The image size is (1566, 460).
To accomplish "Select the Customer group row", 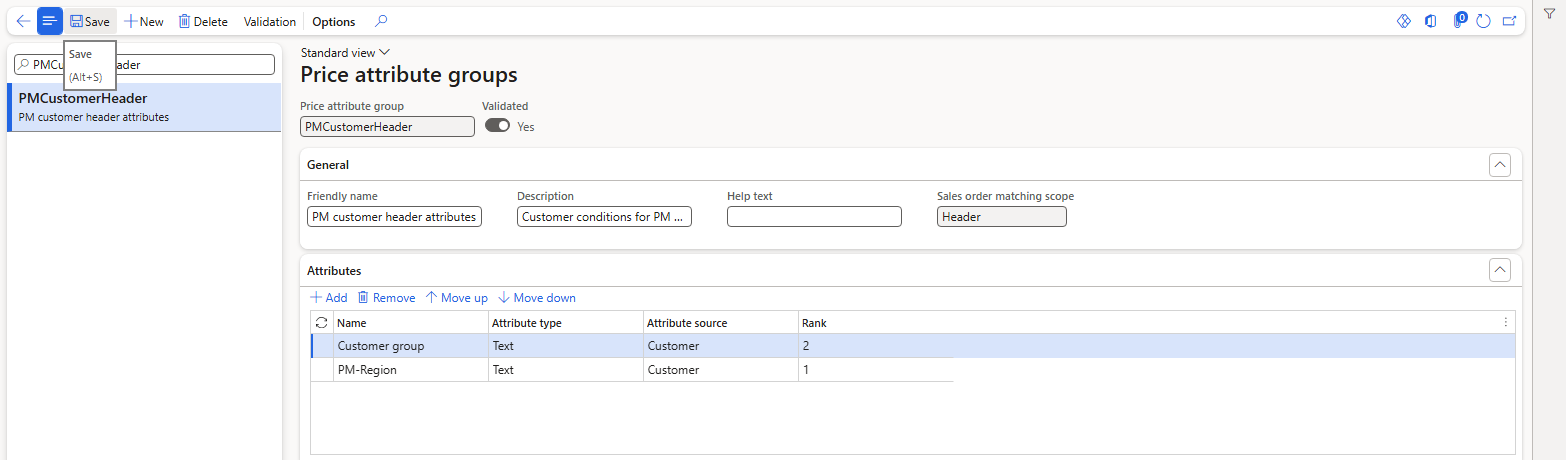I will 913,346.
